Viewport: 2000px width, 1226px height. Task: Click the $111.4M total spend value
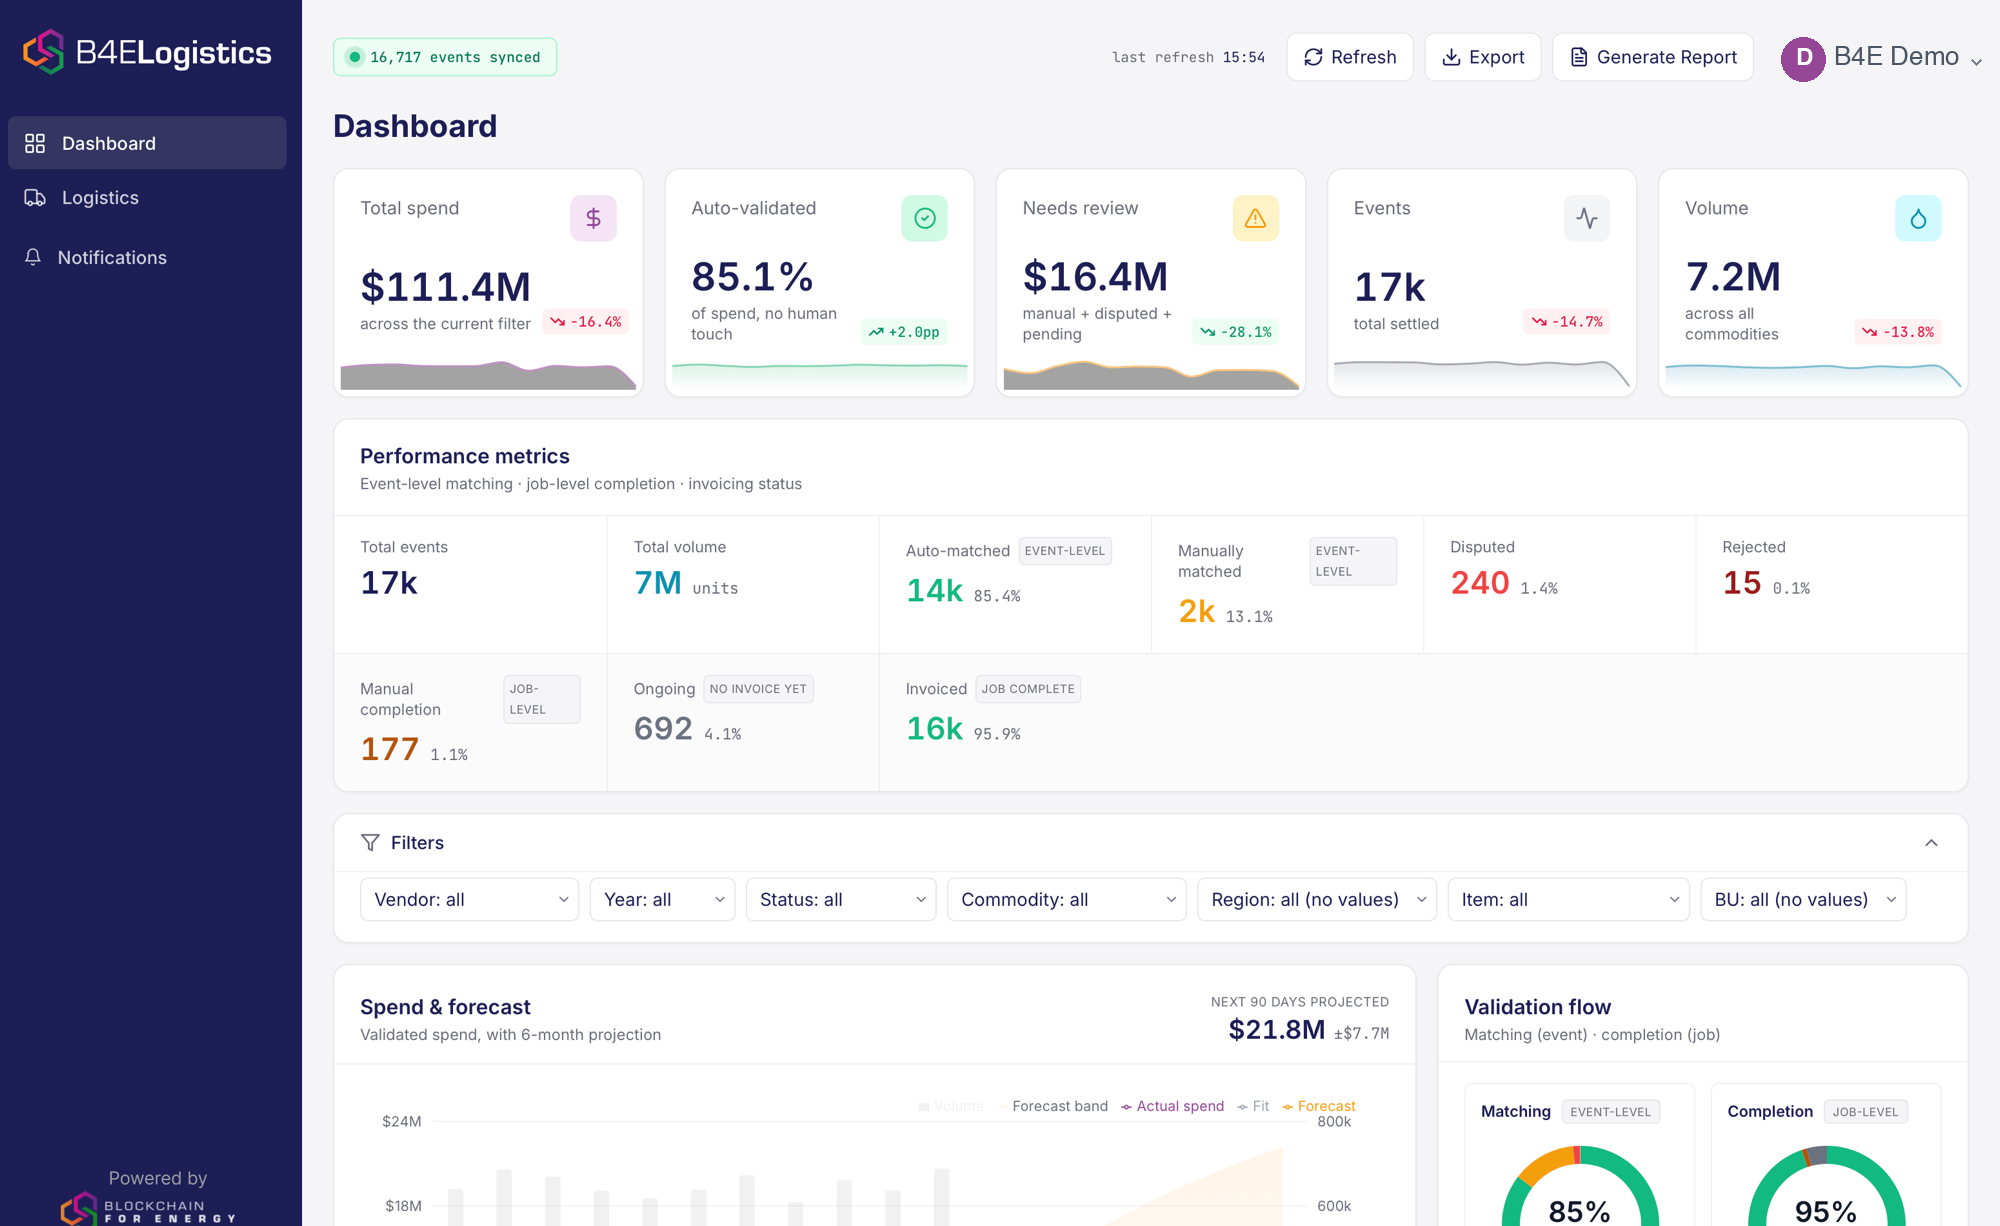coord(445,287)
